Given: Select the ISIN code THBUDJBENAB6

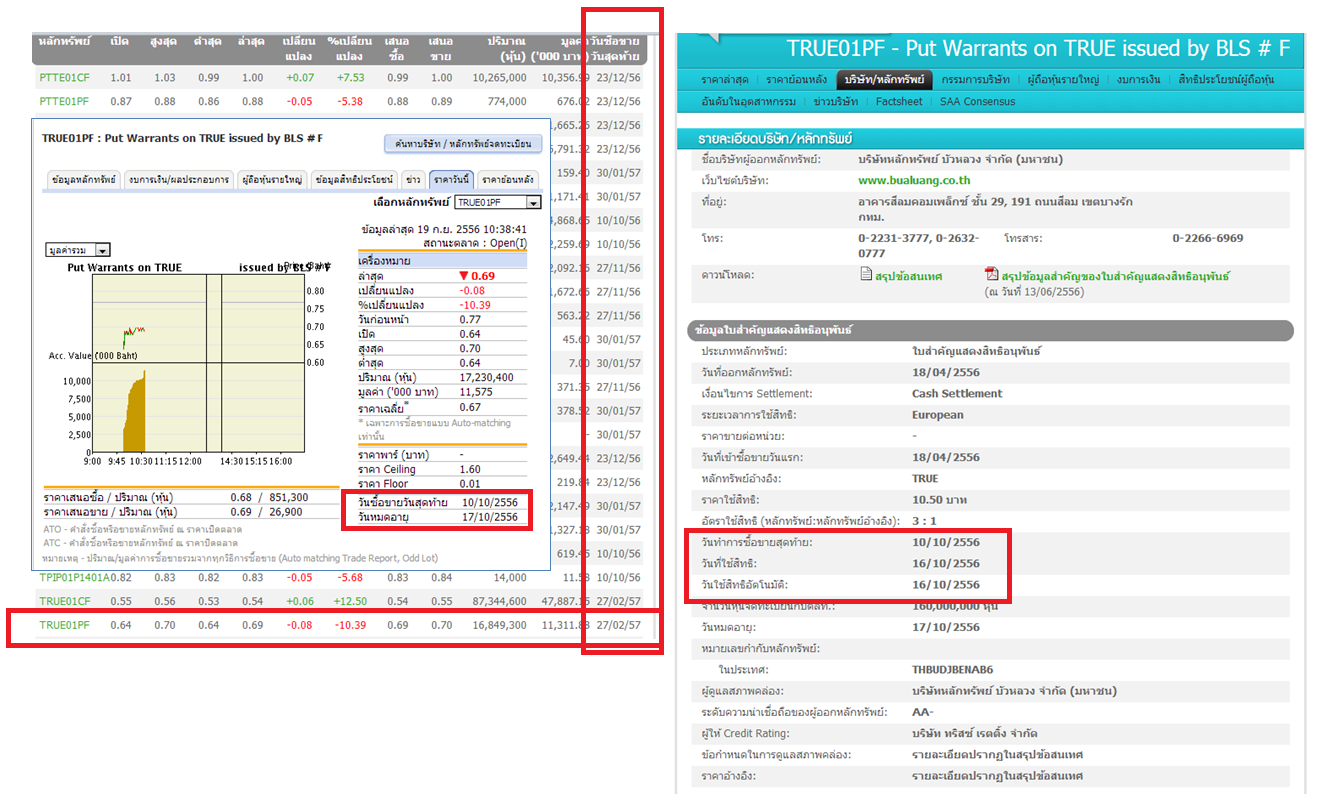Looking at the screenshot, I should click(952, 670).
